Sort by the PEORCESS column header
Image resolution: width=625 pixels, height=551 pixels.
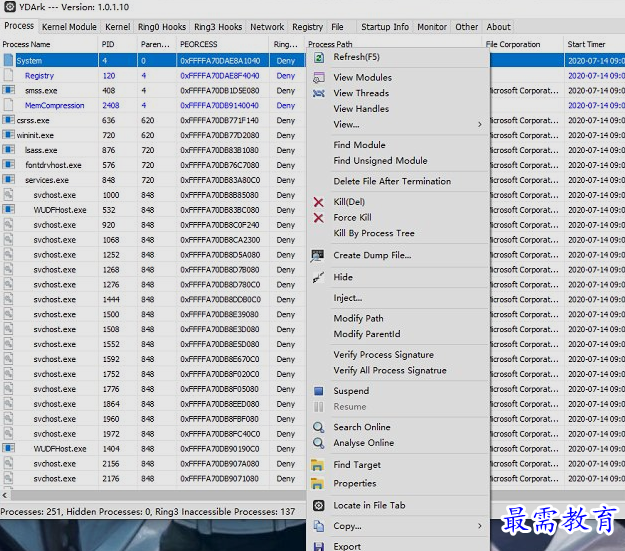click(x=222, y=44)
